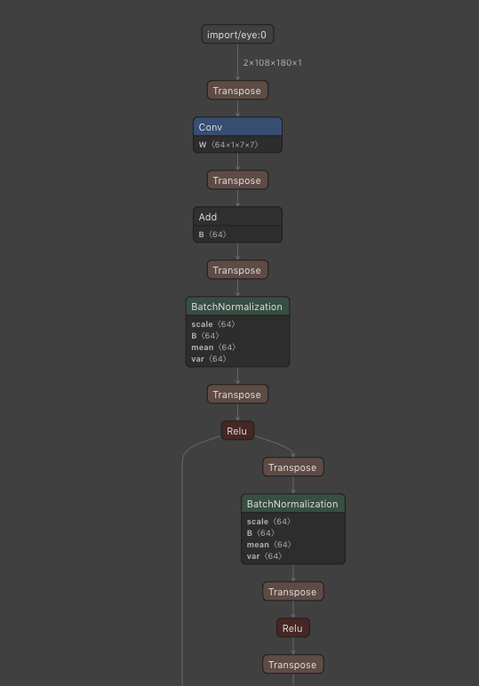This screenshot has width=479, height=686.
Task: Click scale ⟨64⟩ in the branch BatchNormalization
Action: 269,522
